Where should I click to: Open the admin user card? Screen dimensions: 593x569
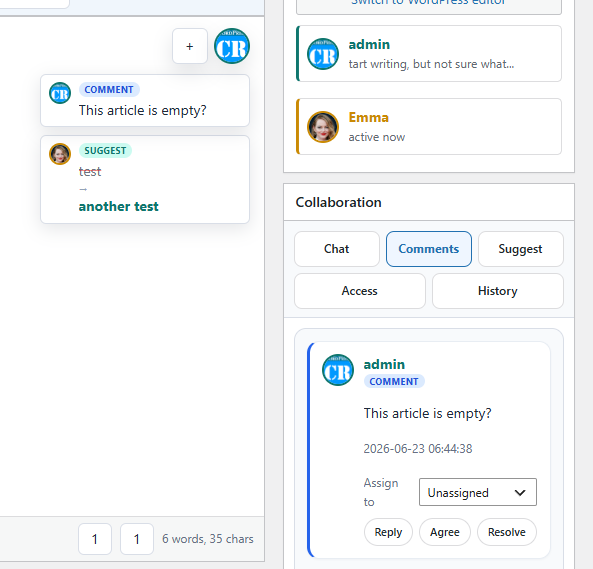pos(429,54)
